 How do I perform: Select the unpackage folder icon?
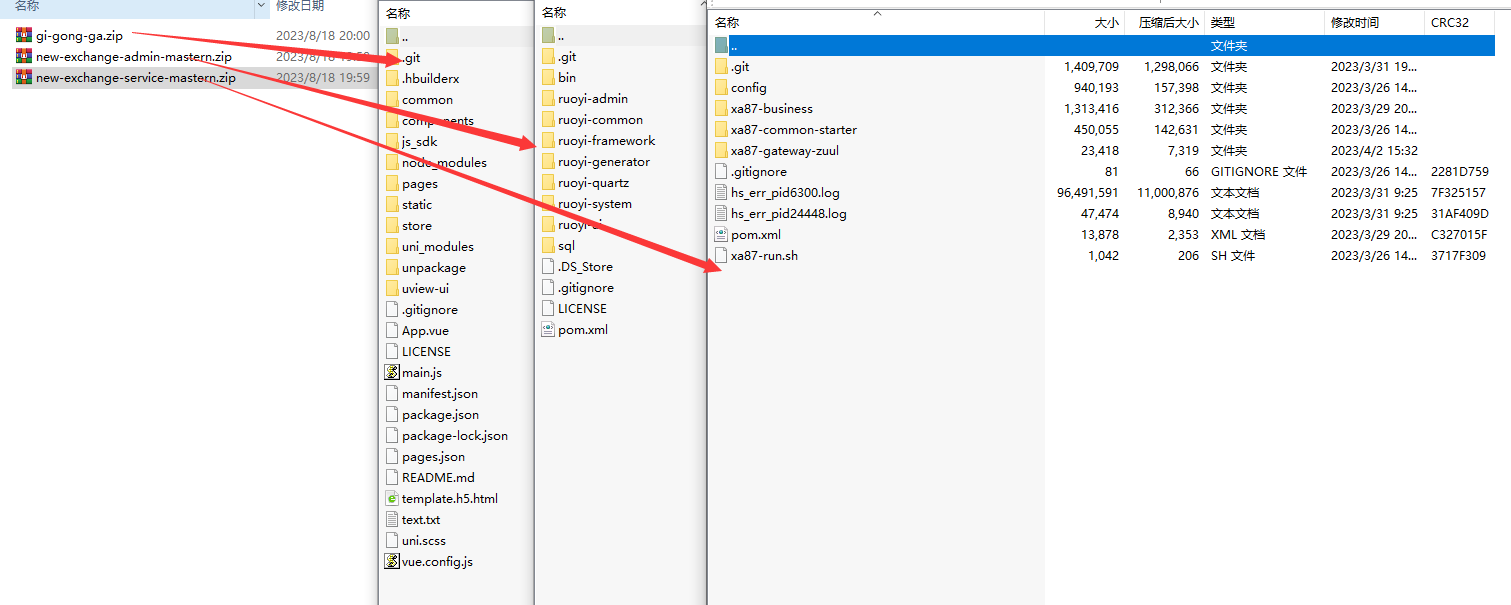(x=392, y=267)
